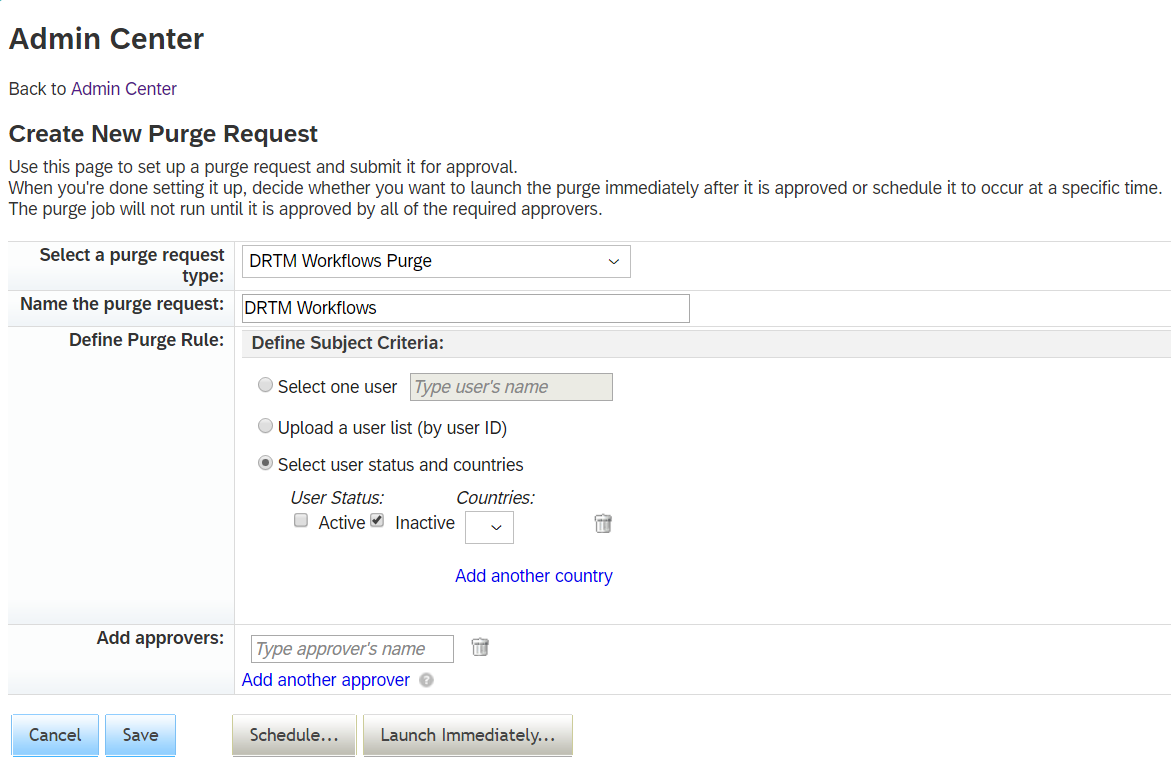Click Add another country link
The height and width of the screenshot is (757, 1171).
(534, 576)
